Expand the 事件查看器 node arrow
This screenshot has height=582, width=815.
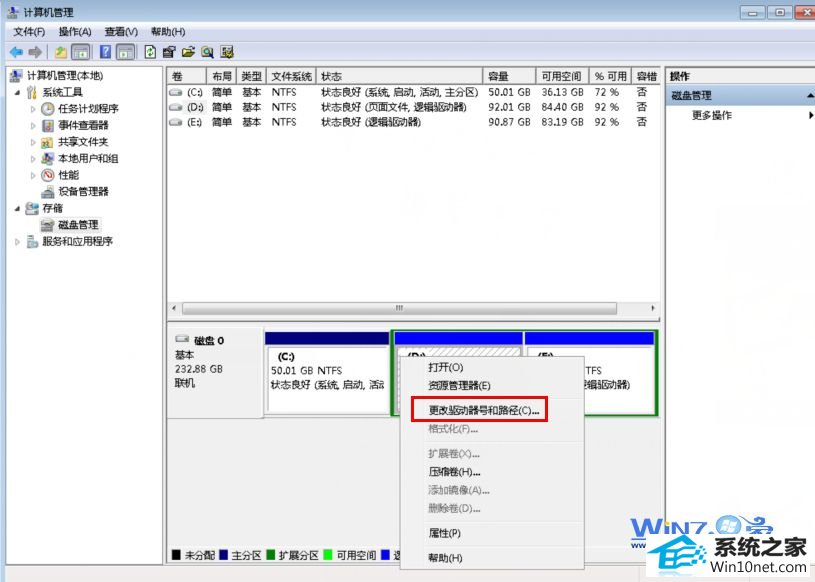(x=33, y=126)
